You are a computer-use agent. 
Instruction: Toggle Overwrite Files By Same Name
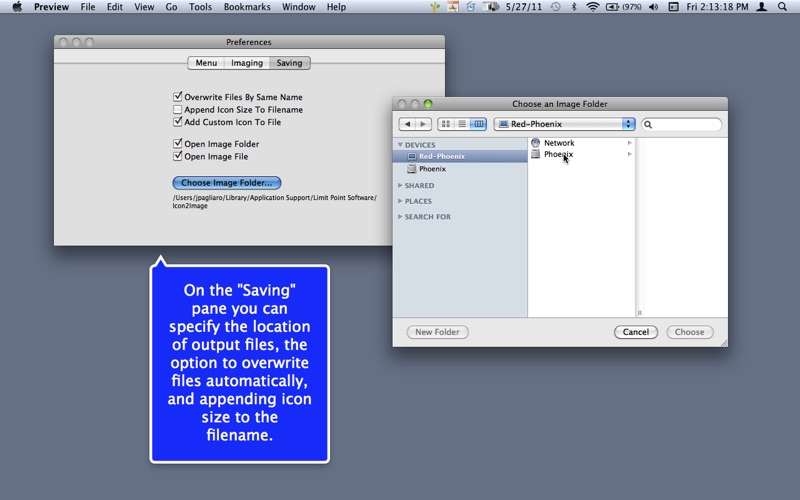(x=178, y=96)
